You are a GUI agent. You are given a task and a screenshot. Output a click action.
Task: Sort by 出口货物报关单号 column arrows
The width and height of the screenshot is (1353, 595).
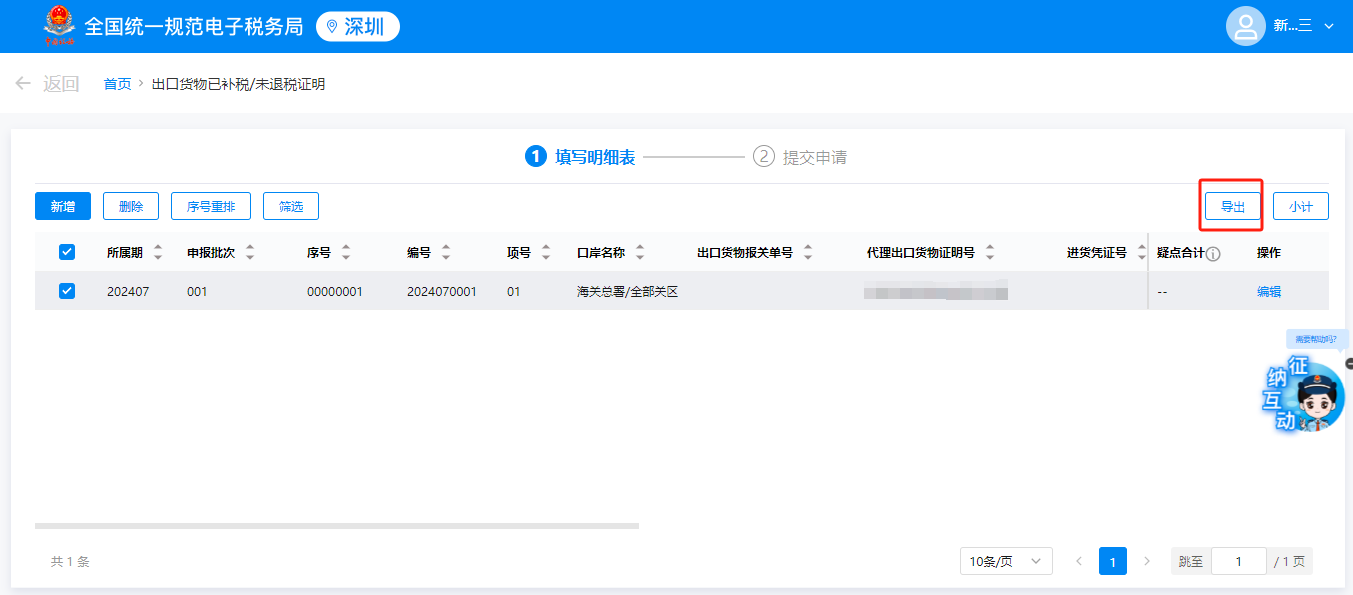(808, 252)
